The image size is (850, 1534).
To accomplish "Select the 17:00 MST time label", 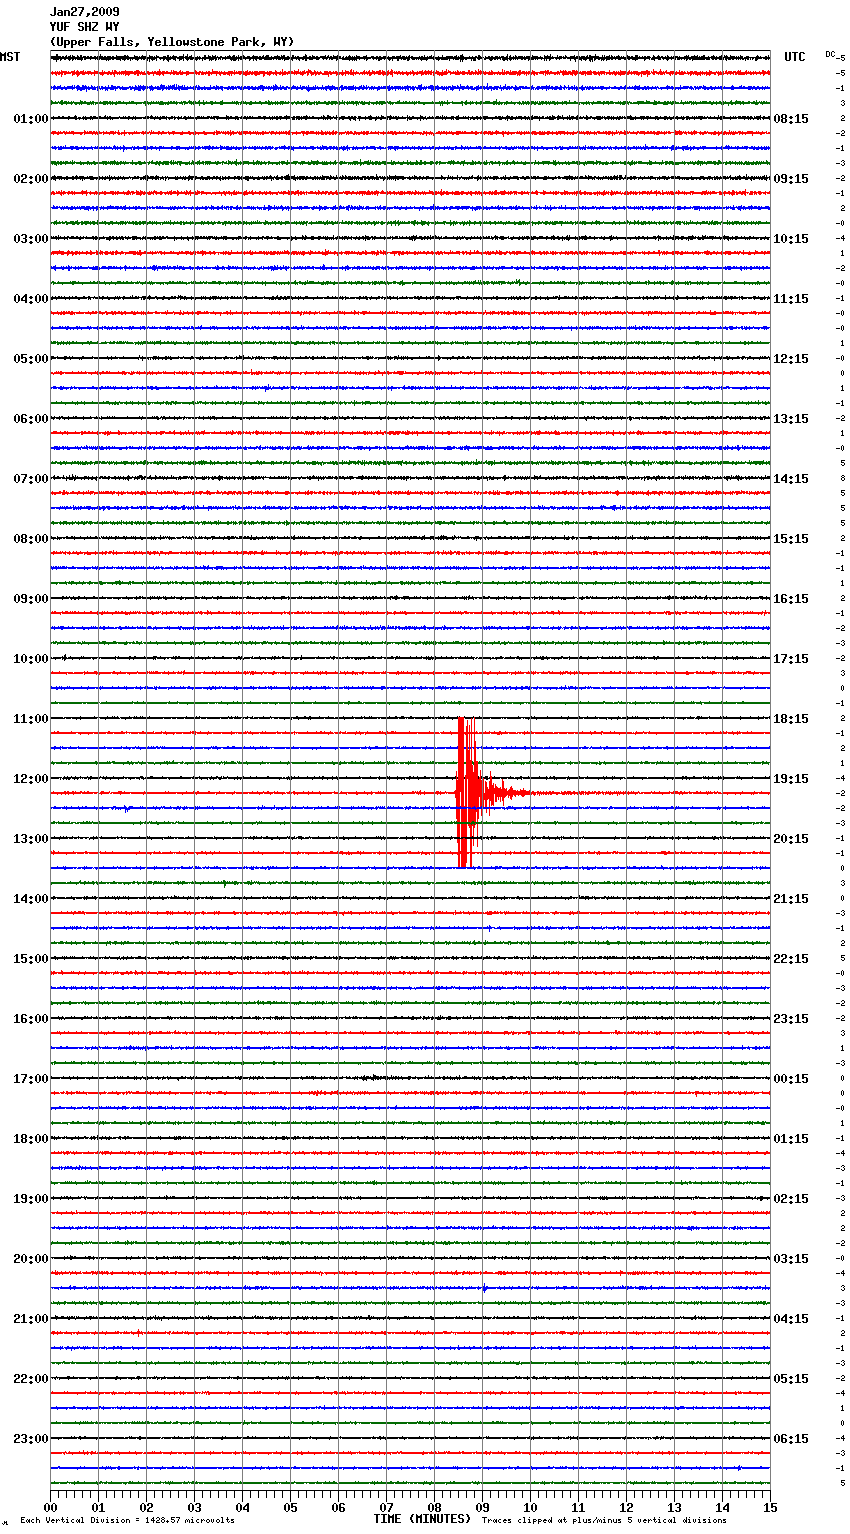I will click(x=31, y=1079).
